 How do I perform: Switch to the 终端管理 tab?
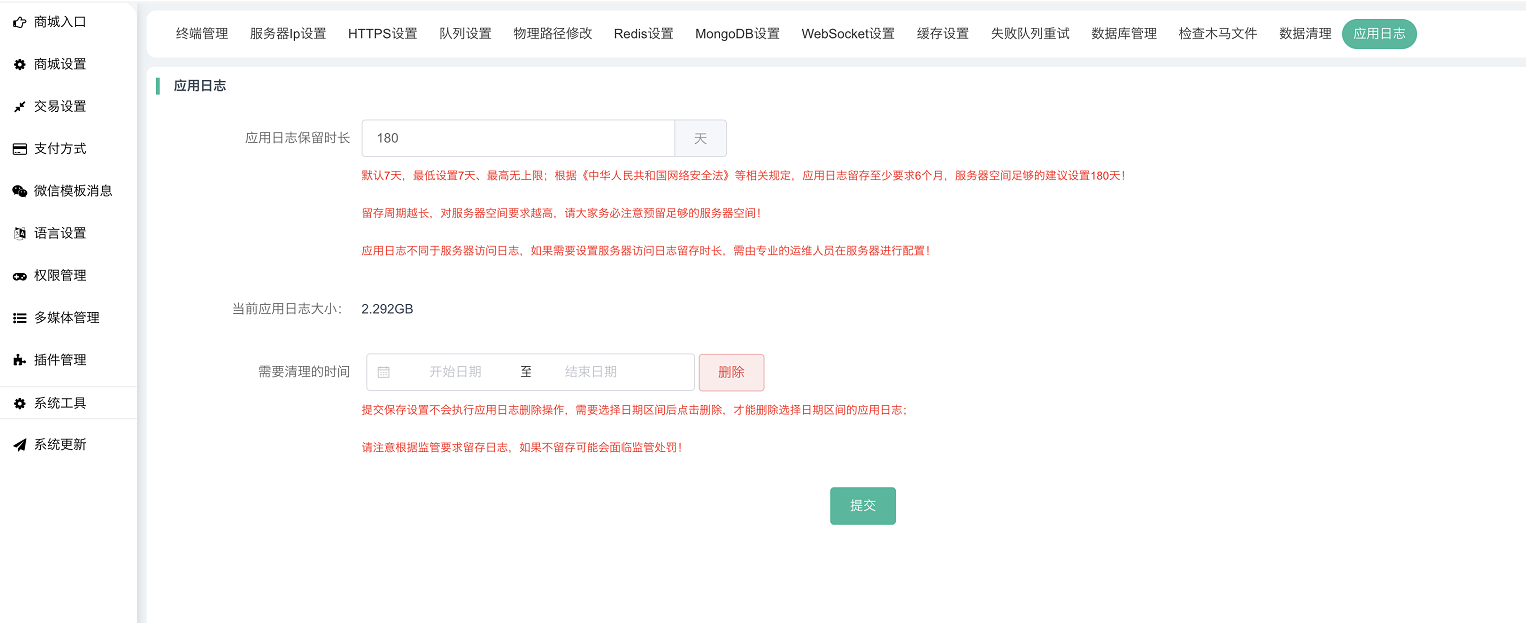coord(202,34)
